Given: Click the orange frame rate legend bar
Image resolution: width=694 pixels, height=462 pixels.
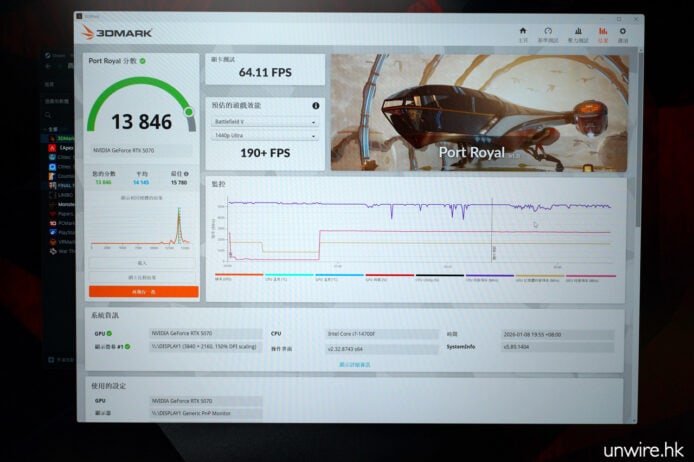Looking at the screenshot, I should click(x=239, y=275).
